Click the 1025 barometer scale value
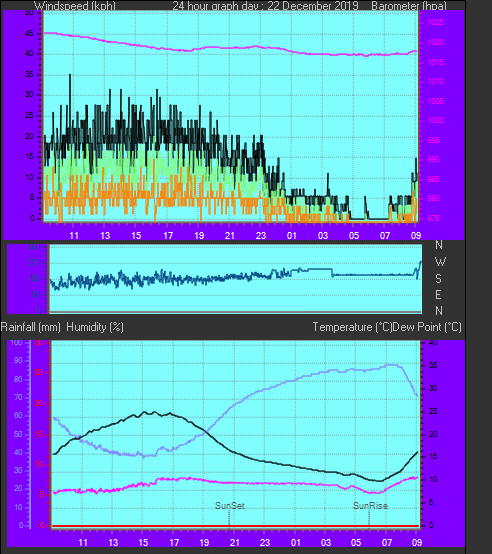The width and height of the screenshot is (492, 554). 435,23
